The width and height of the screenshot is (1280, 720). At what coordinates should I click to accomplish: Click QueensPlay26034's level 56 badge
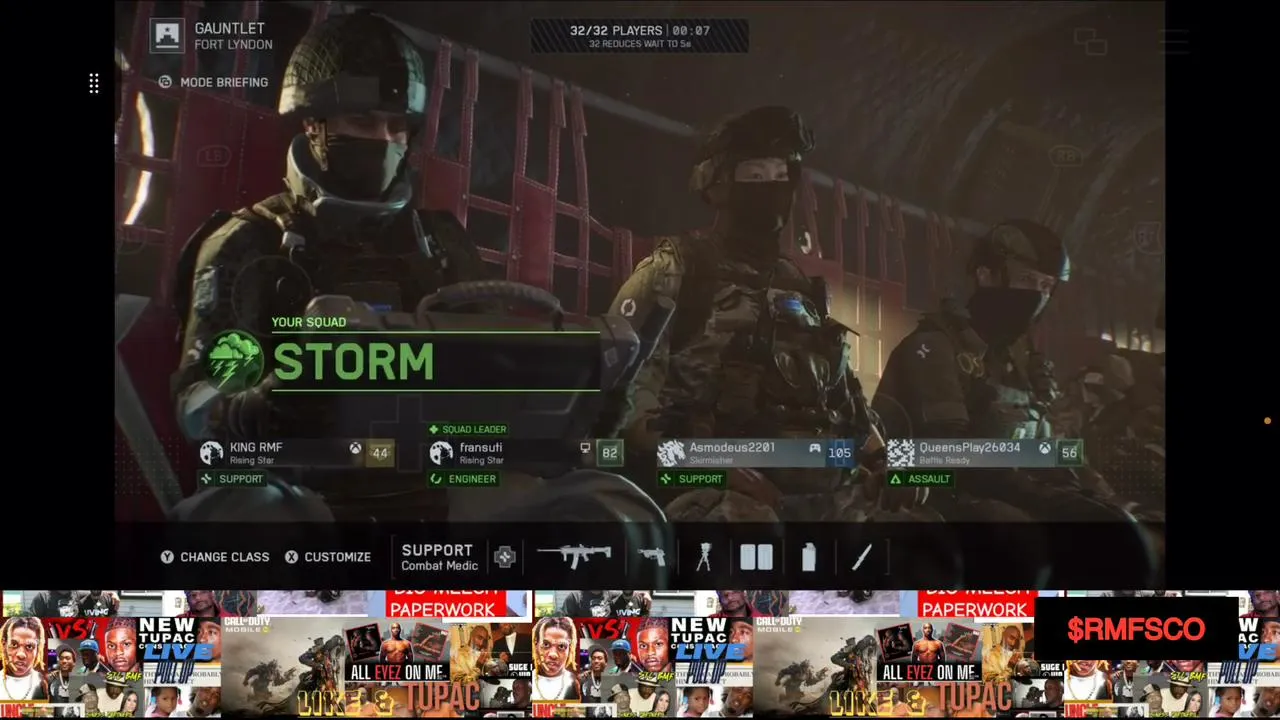click(1070, 453)
